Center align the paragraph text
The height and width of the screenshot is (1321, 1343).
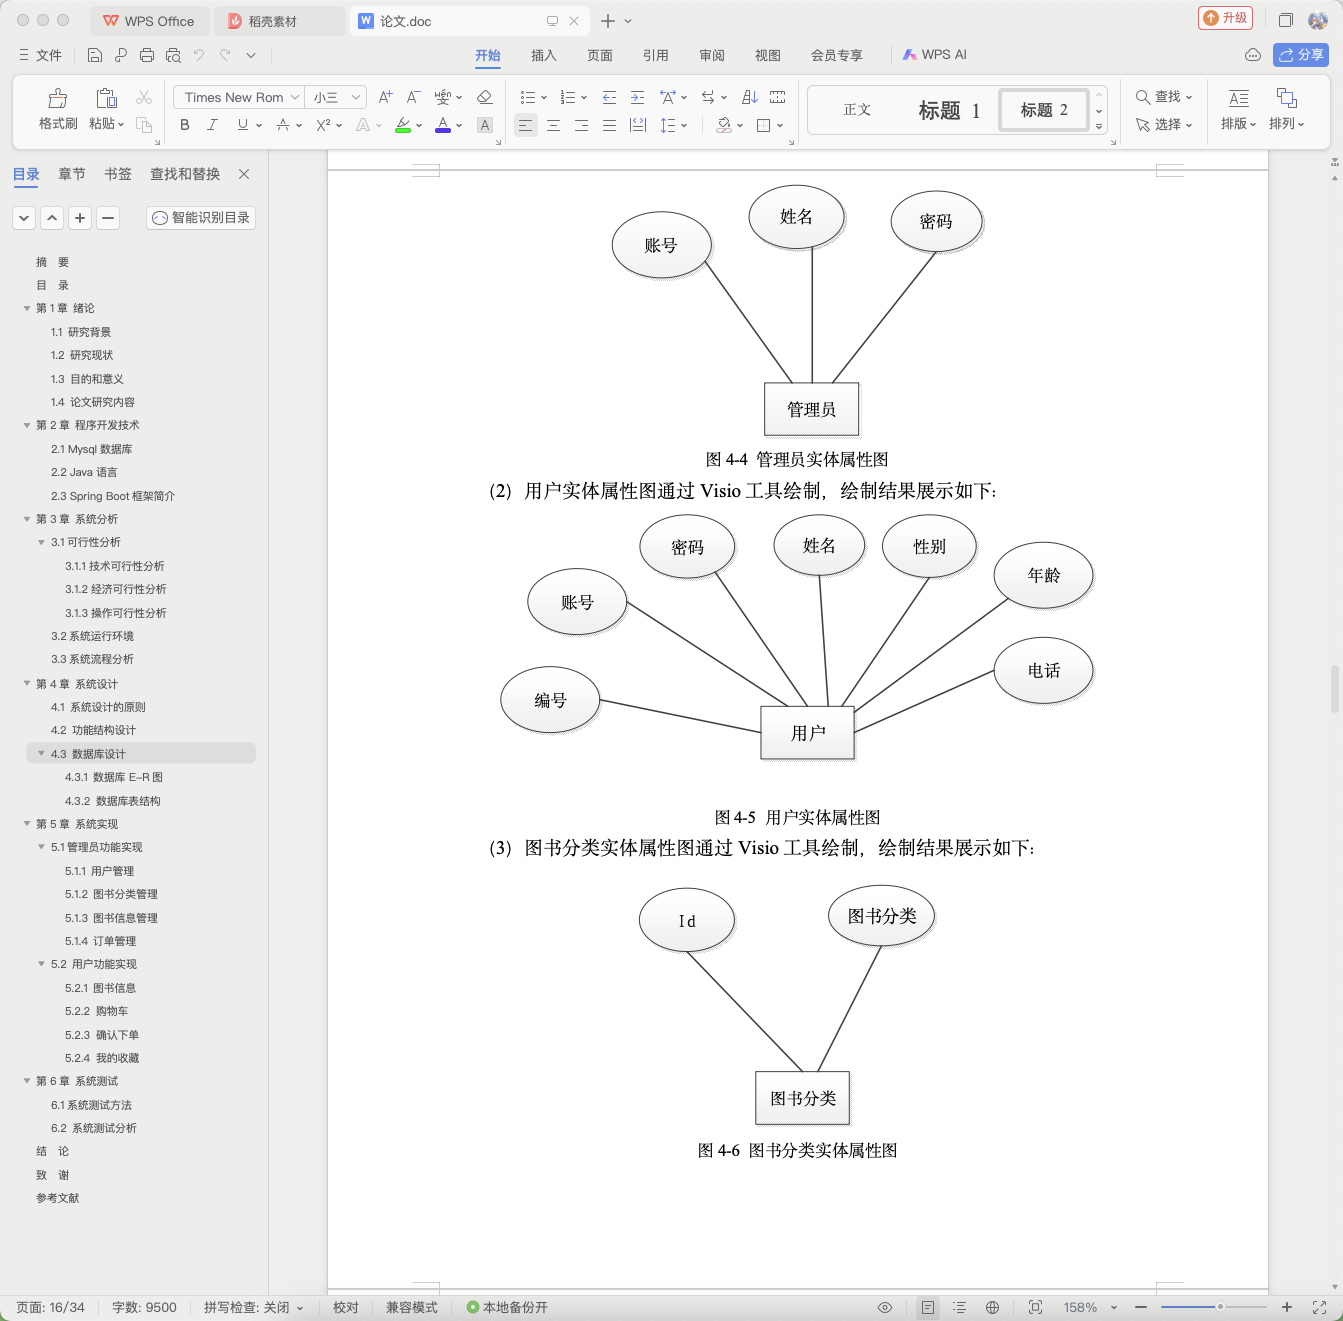[553, 125]
